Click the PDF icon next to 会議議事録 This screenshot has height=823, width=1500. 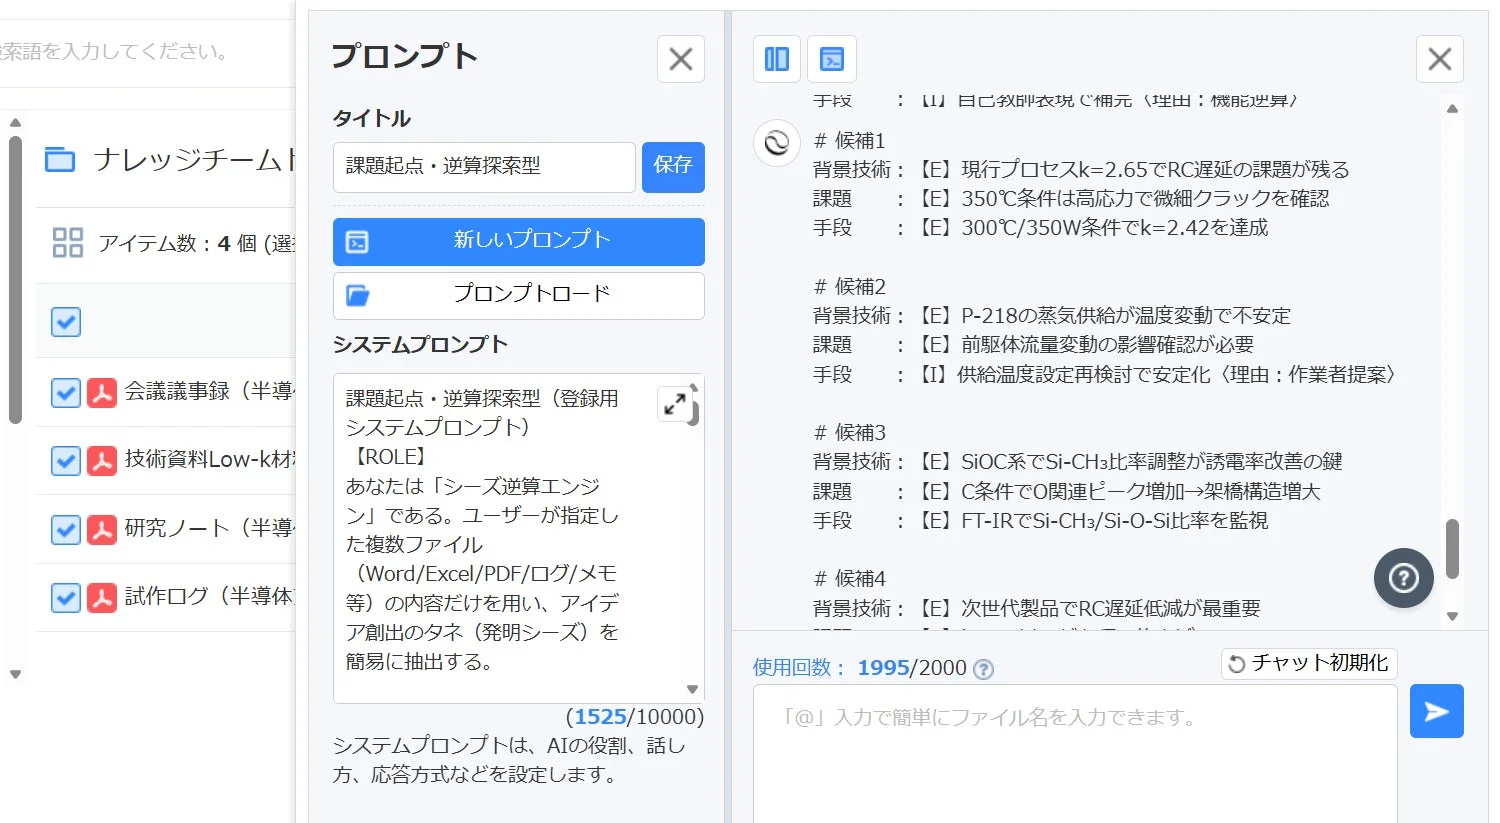(101, 392)
